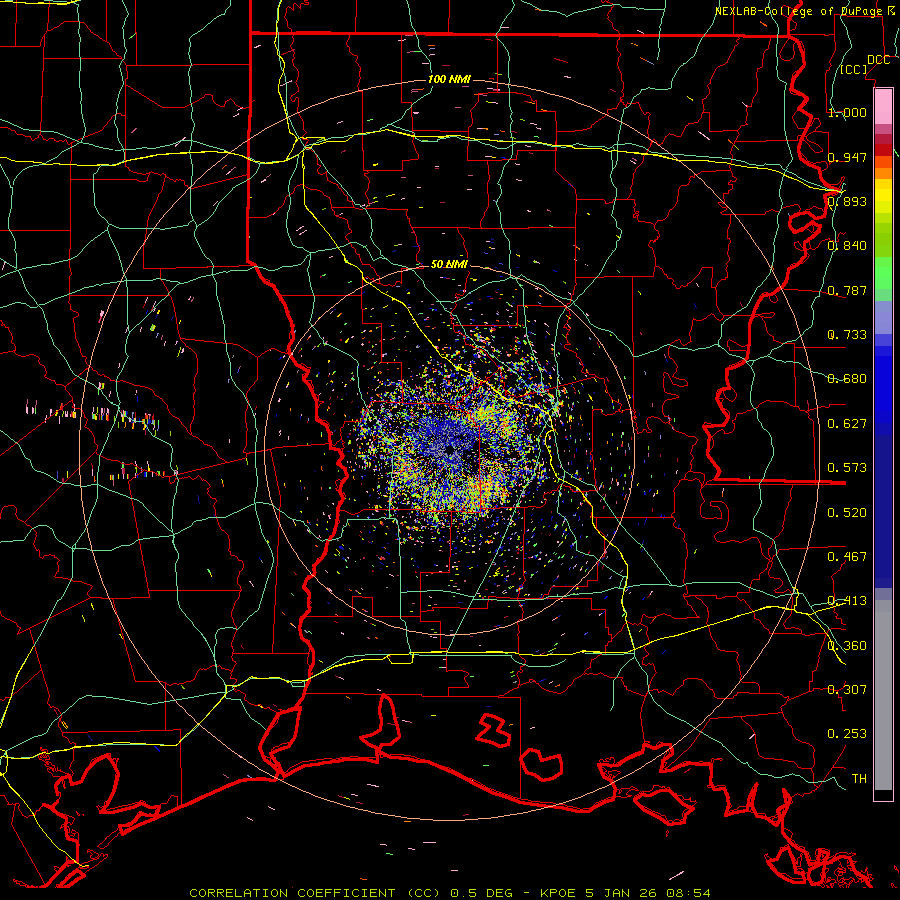Click the 0.307 scale value
The height and width of the screenshot is (900, 900).
click(x=847, y=689)
